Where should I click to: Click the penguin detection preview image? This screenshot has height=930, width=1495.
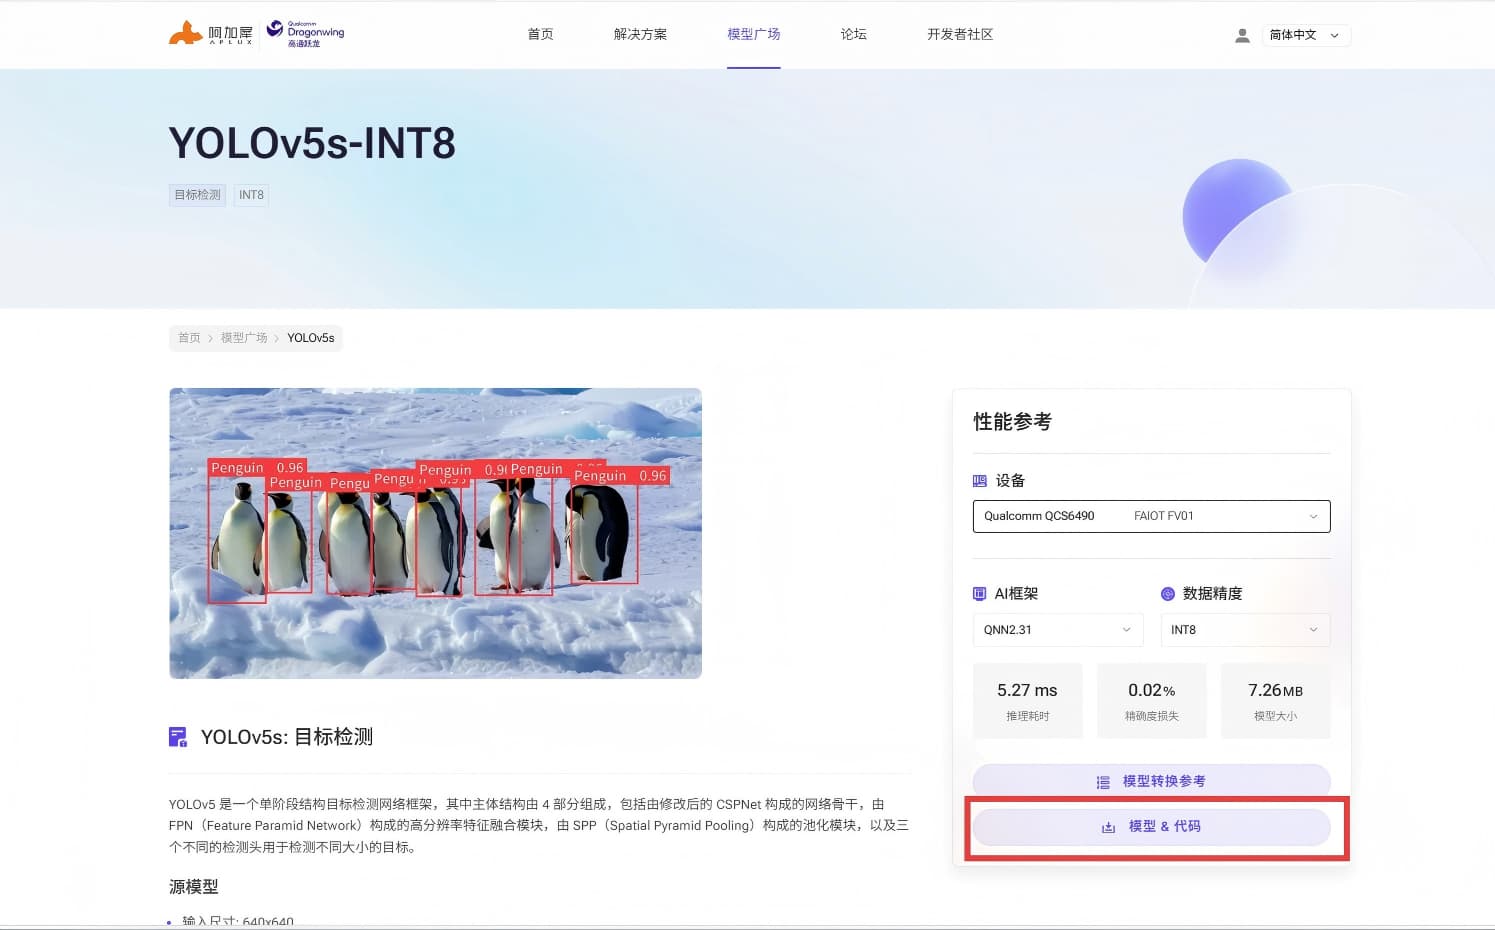435,533
